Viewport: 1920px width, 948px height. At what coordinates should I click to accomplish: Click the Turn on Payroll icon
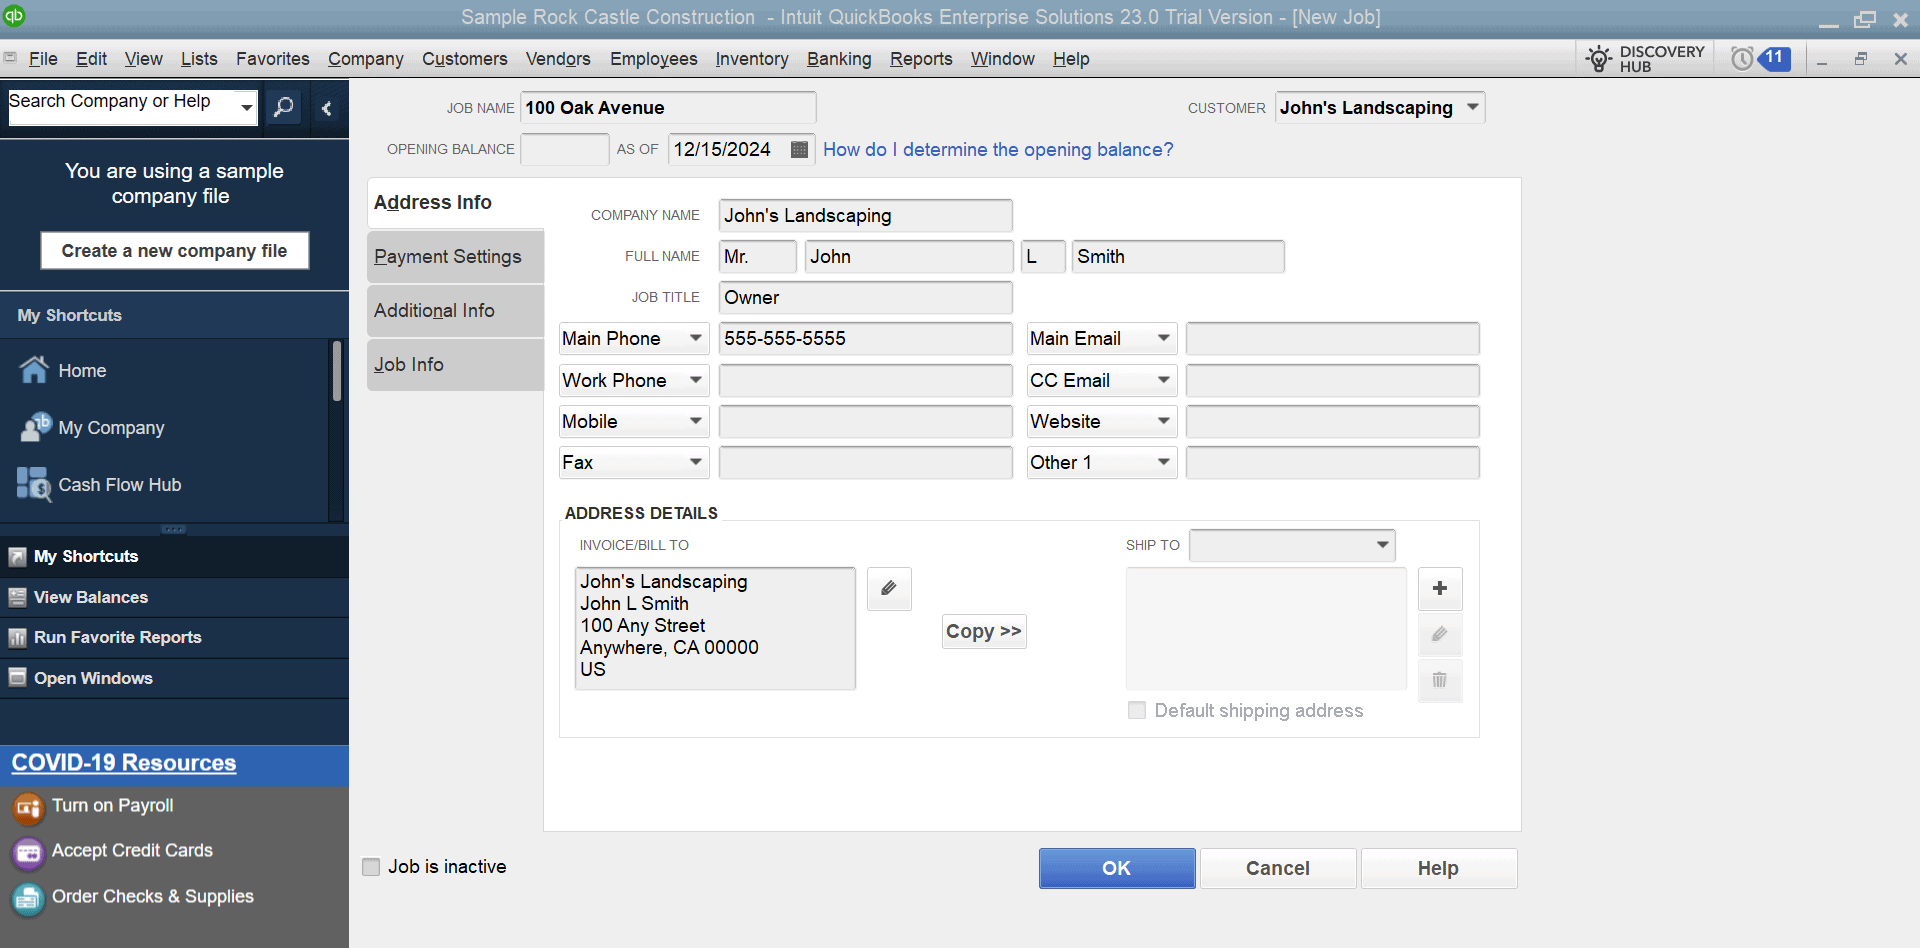point(28,807)
